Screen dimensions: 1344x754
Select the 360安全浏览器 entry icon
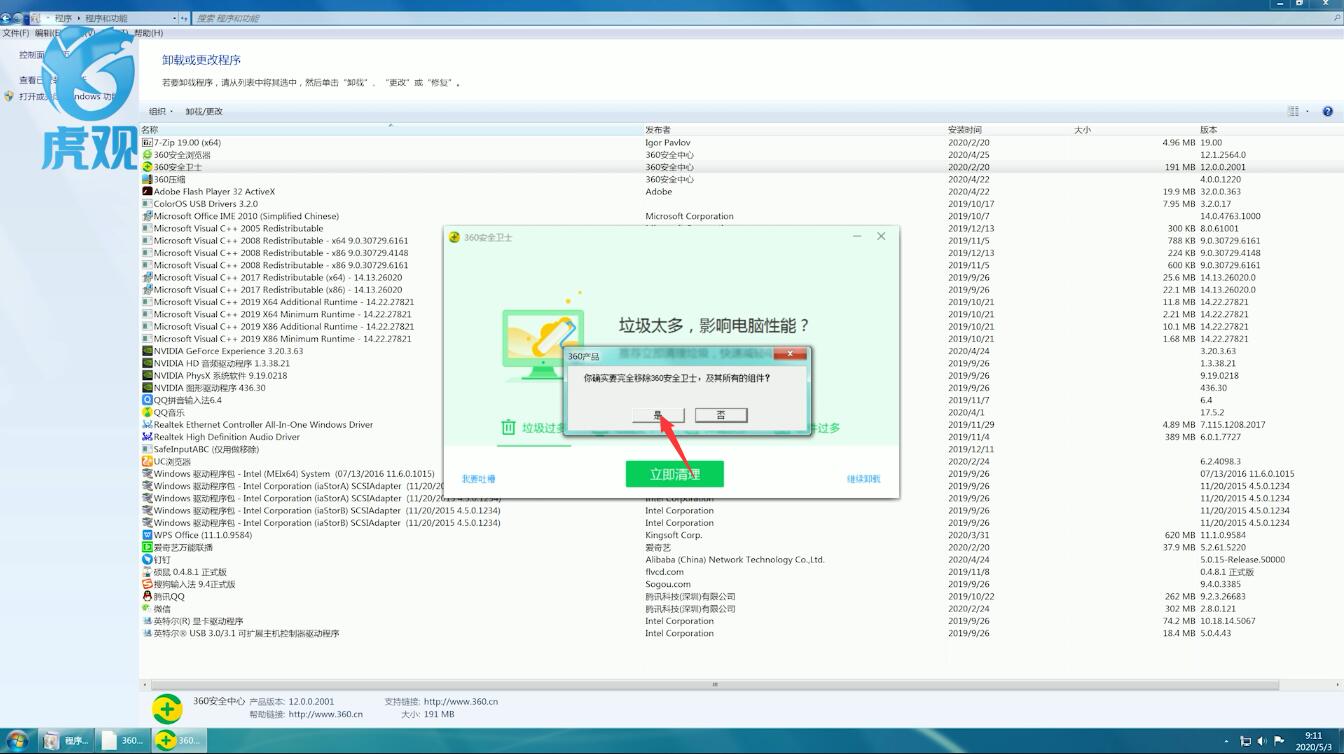click(147, 155)
